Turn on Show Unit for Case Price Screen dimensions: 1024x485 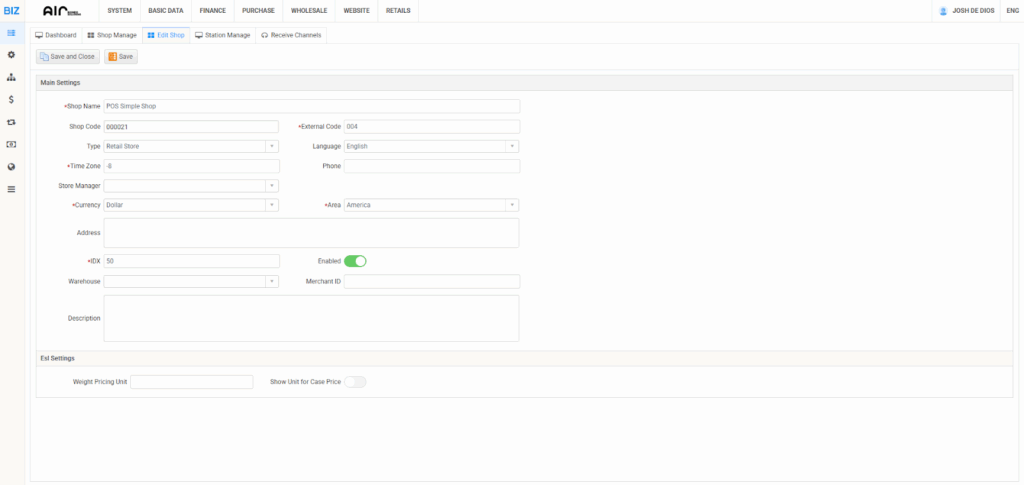[x=355, y=381]
